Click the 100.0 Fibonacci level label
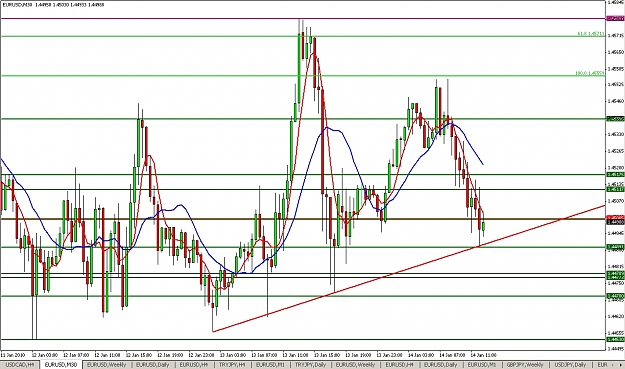The width and height of the screenshot is (625, 369). (589, 73)
